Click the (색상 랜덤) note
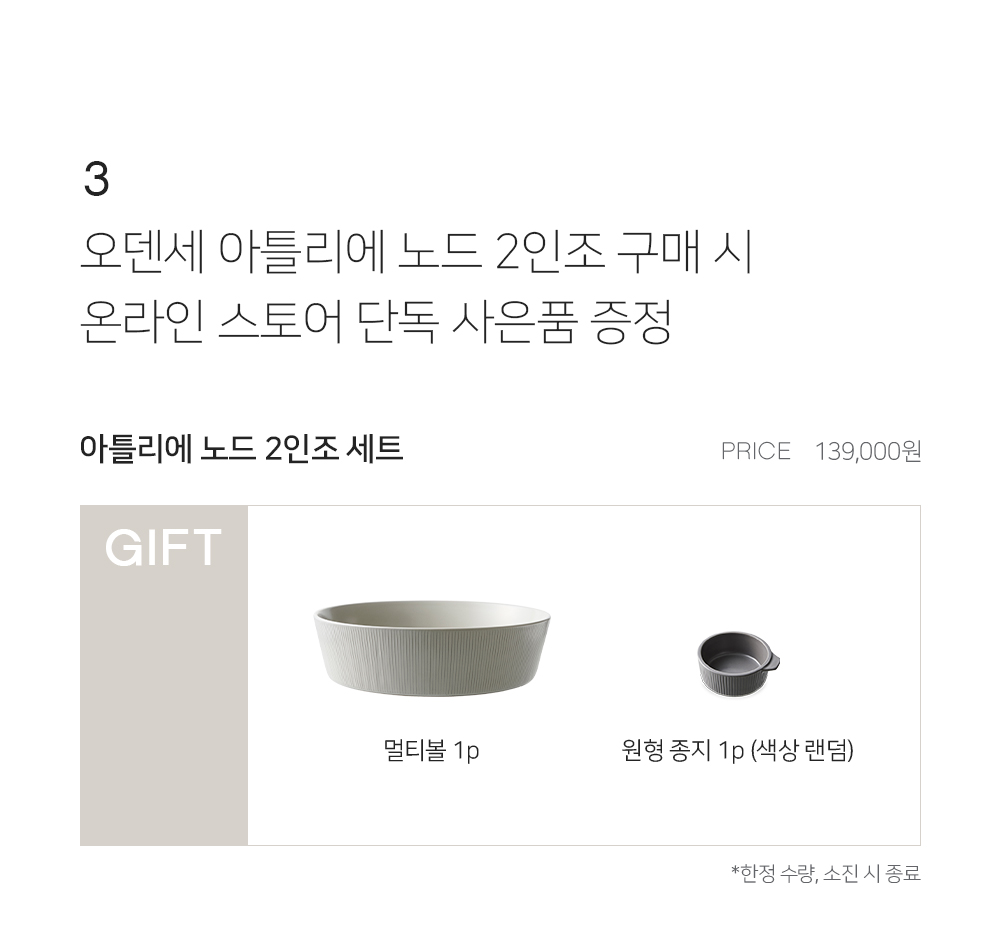Image resolution: width=1000 pixels, height=942 pixels. [802, 750]
